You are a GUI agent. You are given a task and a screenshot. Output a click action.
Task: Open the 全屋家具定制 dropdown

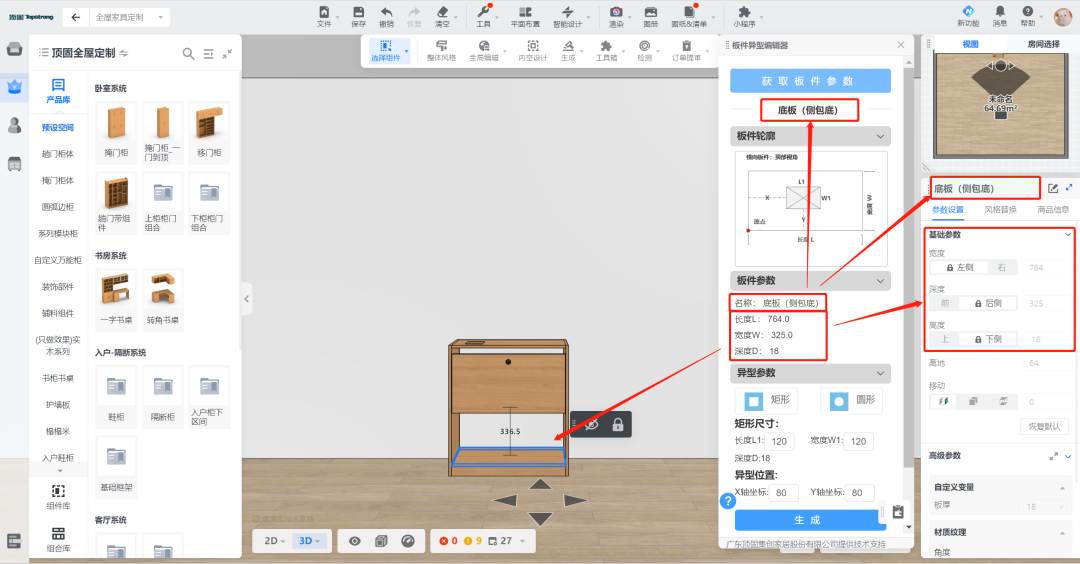(x=130, y=17)
